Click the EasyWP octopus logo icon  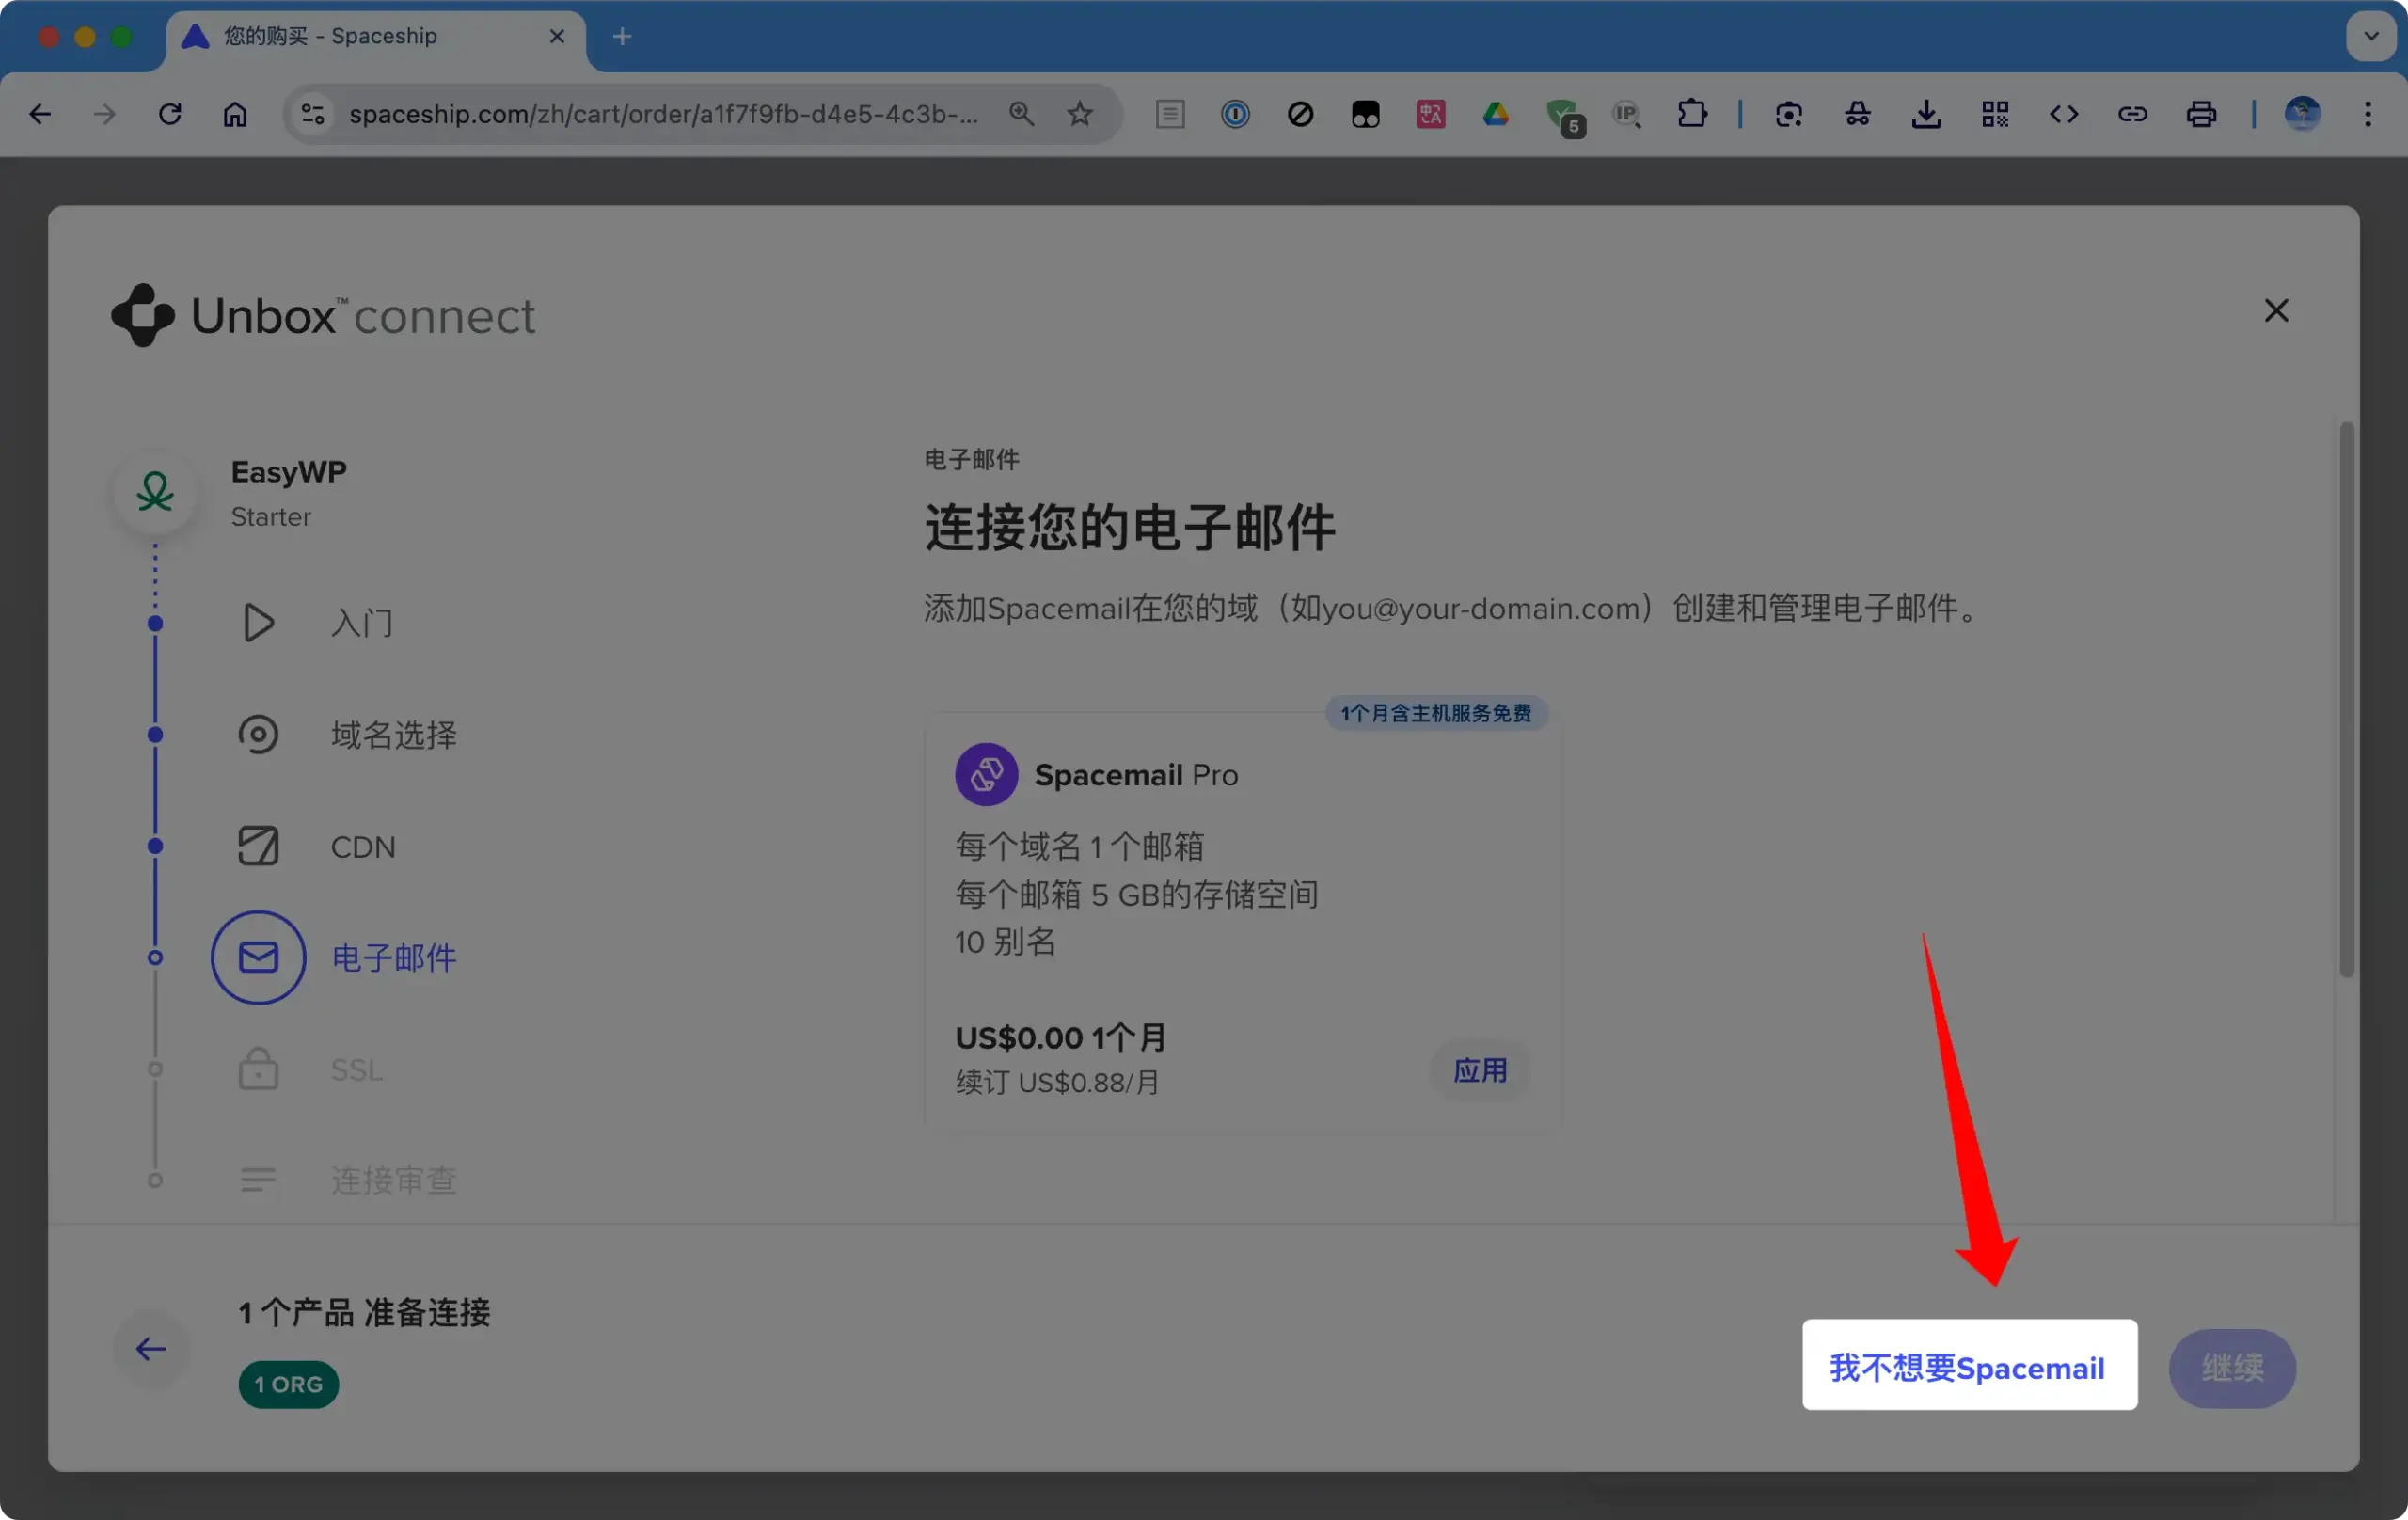[x=155, y=492]
